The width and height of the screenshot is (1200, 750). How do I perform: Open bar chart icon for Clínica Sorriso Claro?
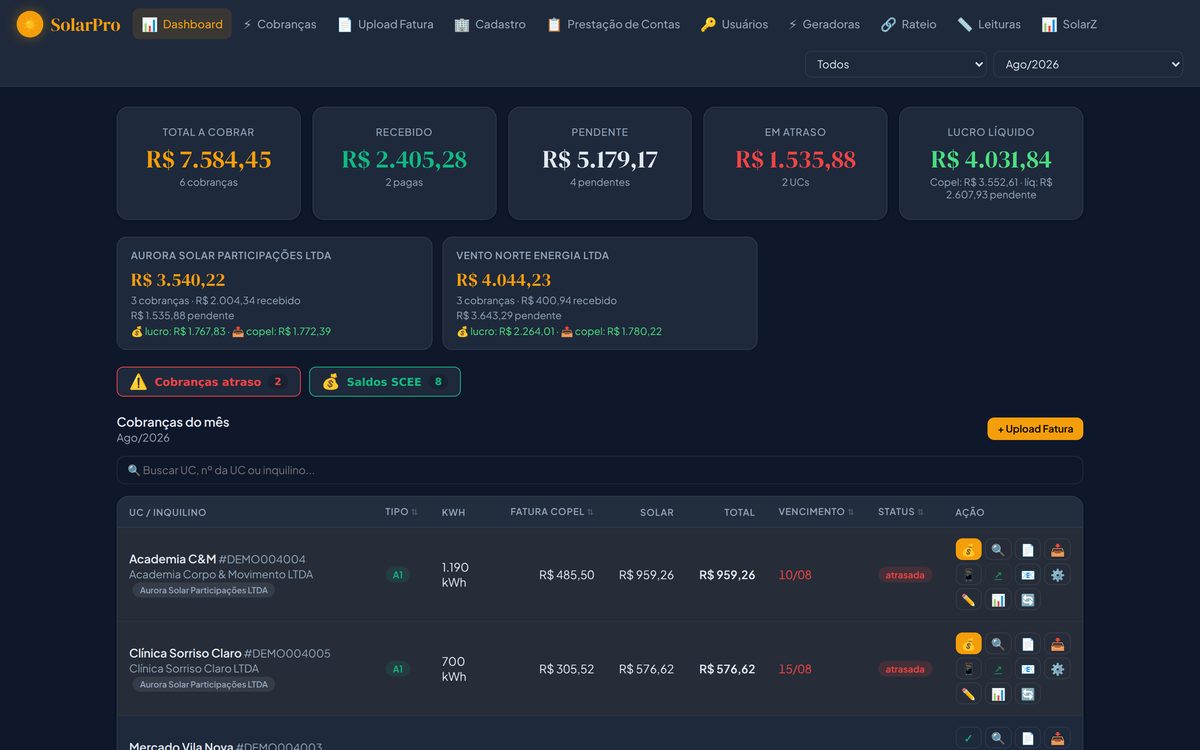pos(998,694)
